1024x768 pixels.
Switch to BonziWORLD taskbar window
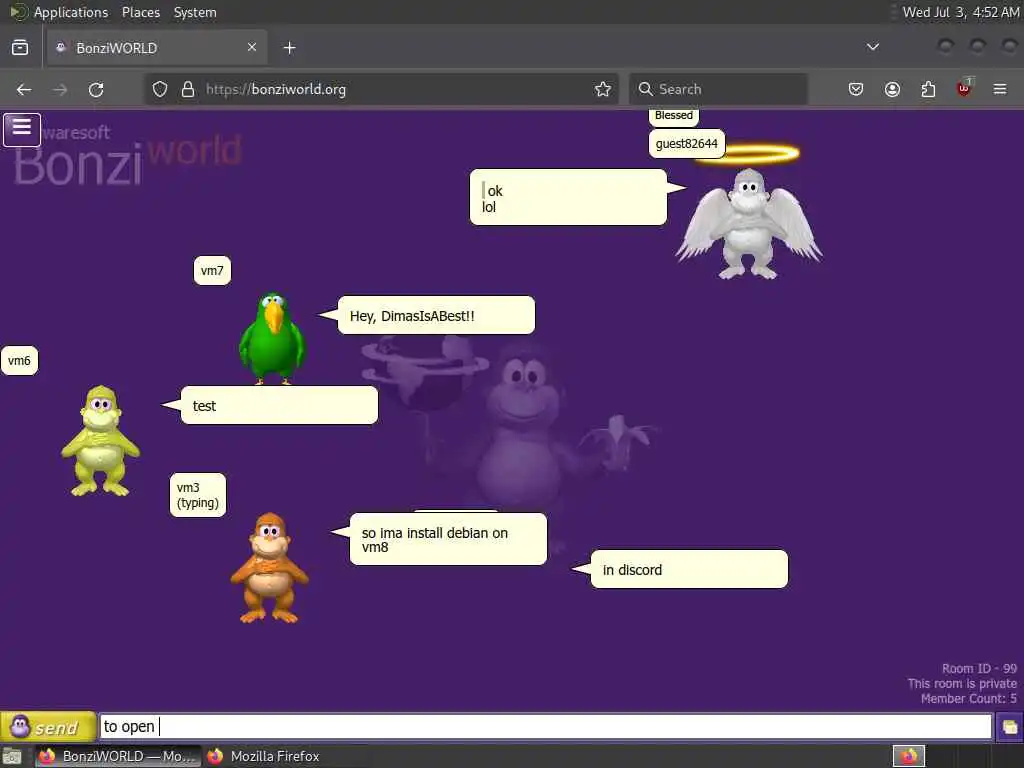point(118,756)
